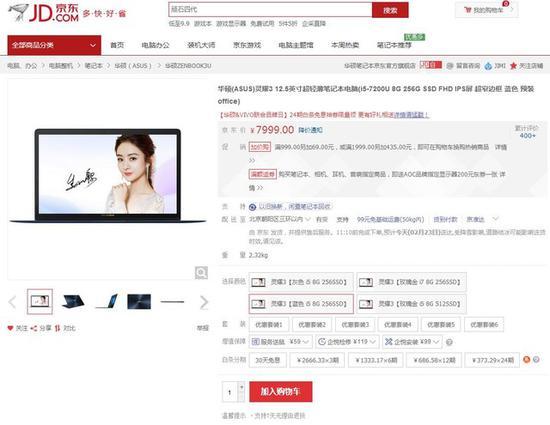This screenshot has height=425, width=550.
Task: Open the 400+ cumulative reviews count
Action: tap(528, 136)
